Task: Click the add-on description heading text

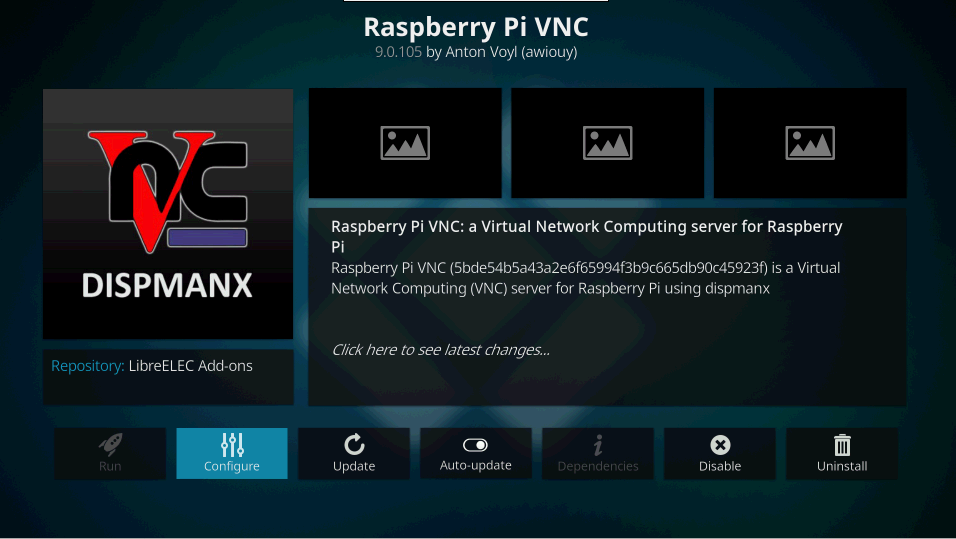Action: 587,237
